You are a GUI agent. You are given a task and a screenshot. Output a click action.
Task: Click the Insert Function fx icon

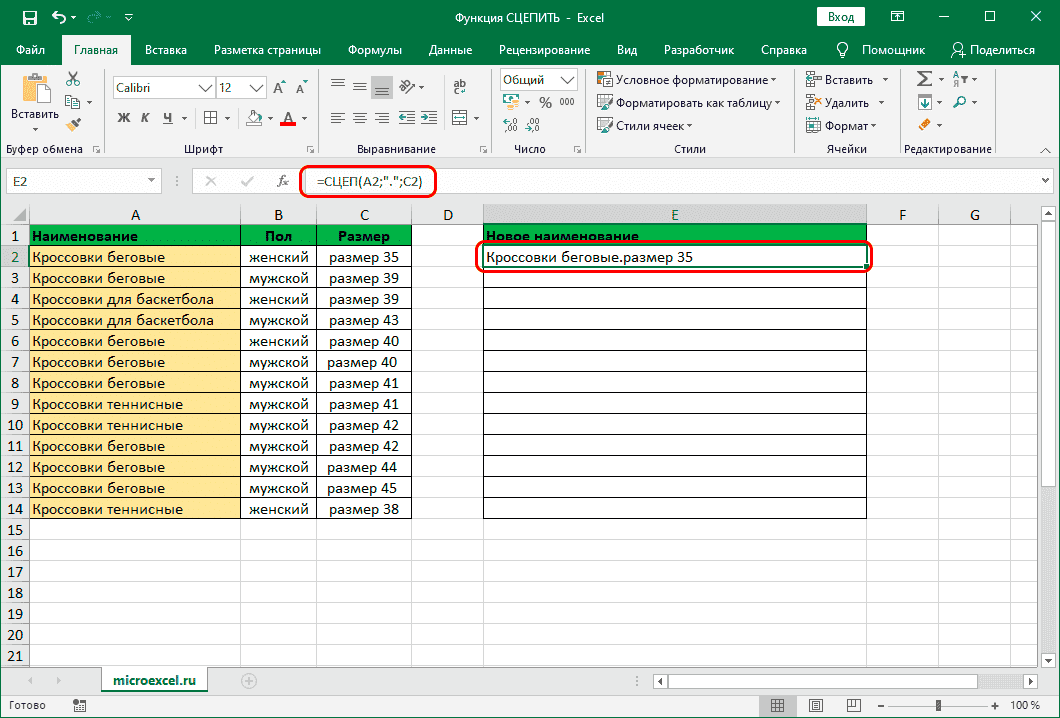click(x=283, y=181)
